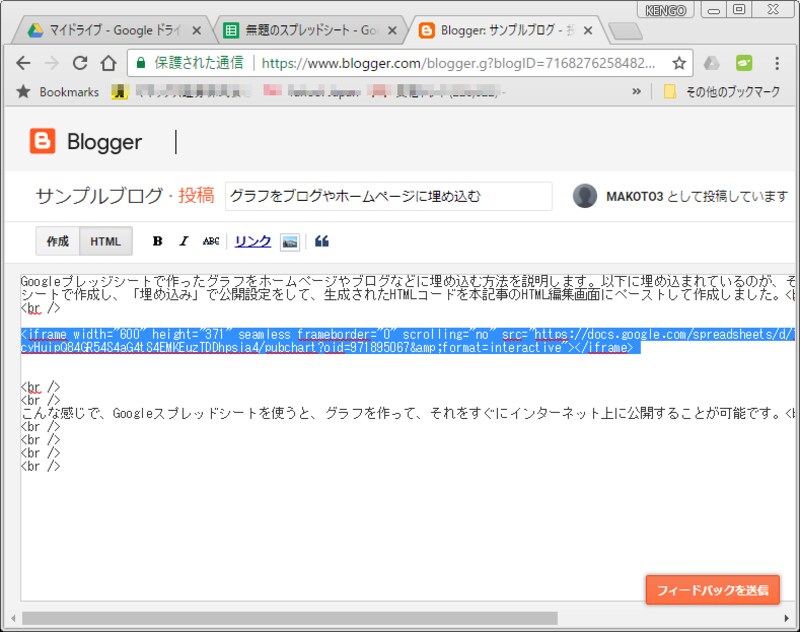Open a new tab via the home icon
The height and width of the screenshot is (632, 800).
(108, 62)
